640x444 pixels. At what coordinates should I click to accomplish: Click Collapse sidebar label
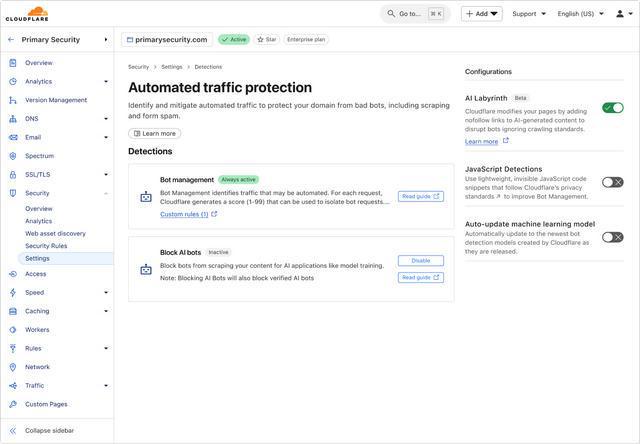point(49,431)
